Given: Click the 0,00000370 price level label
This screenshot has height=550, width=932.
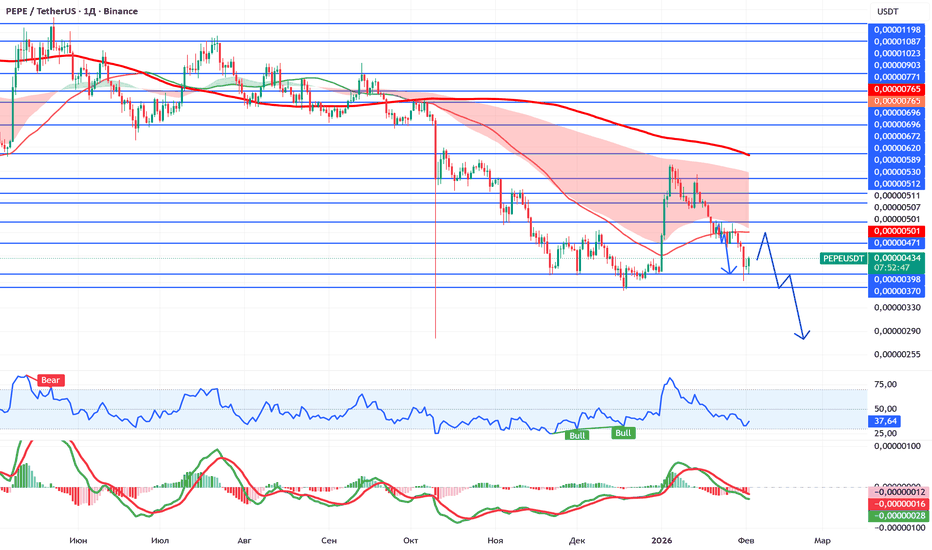Looking at the screenshot, I should [896, 291].
